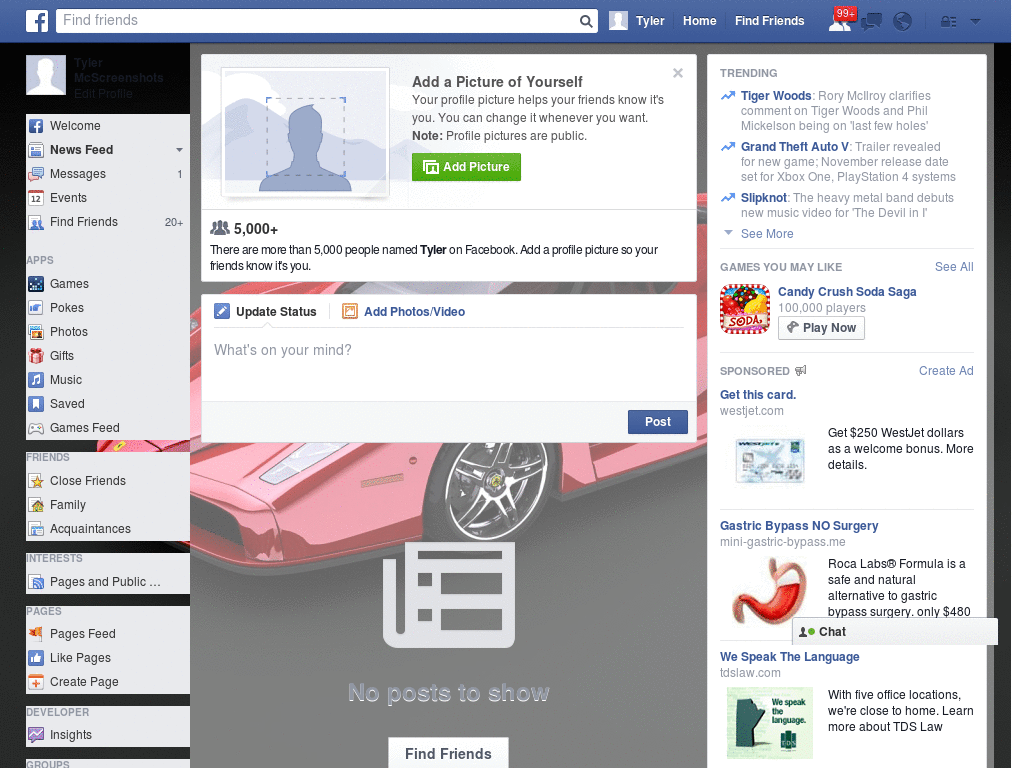
Task: Open News Feed in the sidebar
Action: coord(82,150)
